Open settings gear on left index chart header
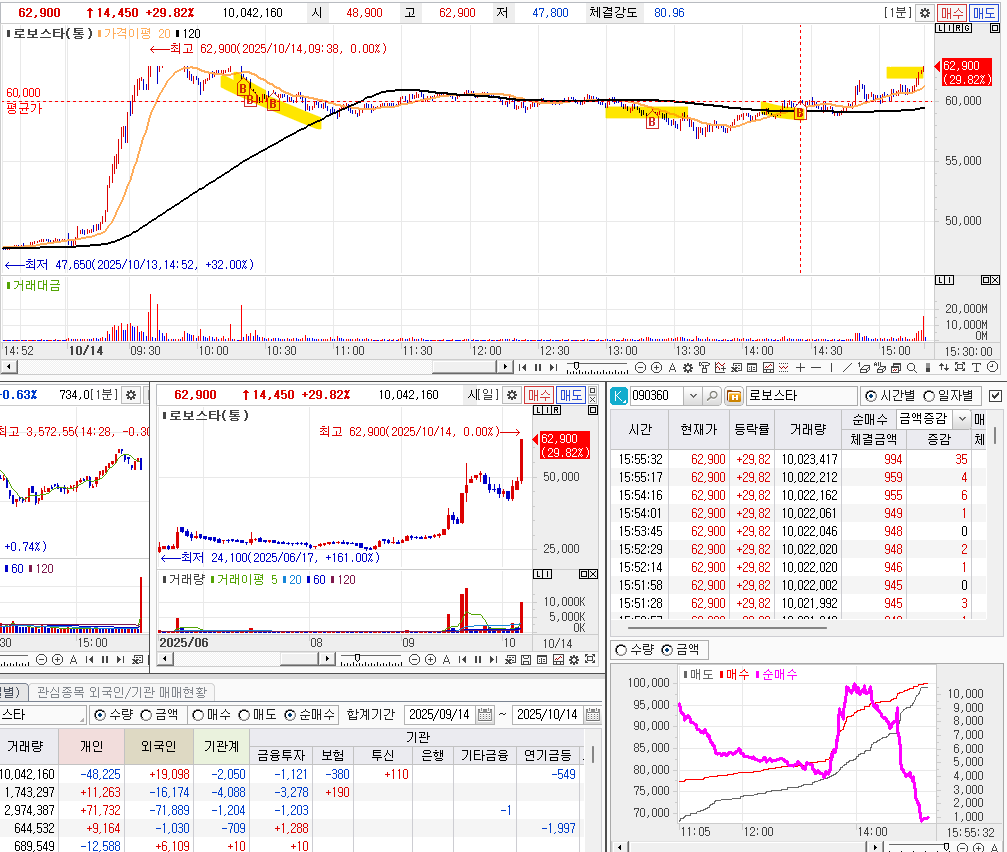 [131, 395]
